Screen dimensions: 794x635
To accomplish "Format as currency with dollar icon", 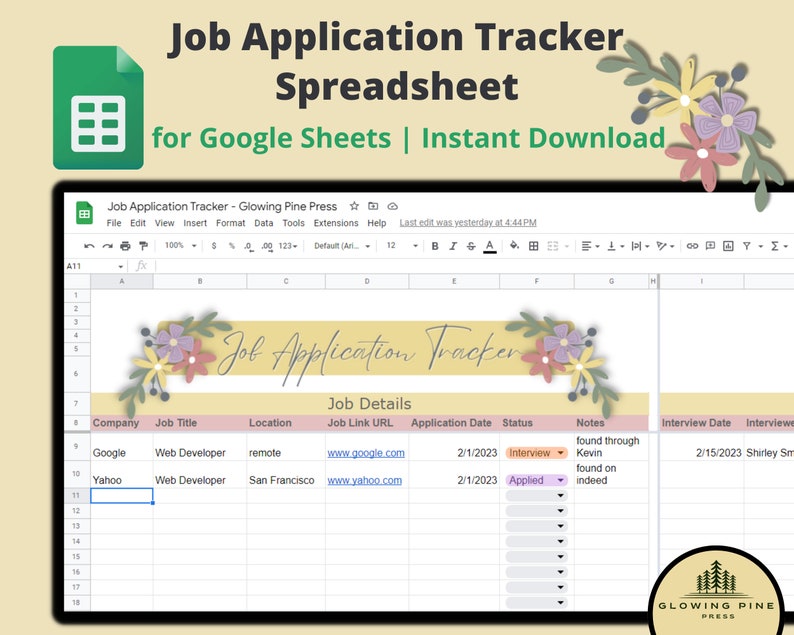I will [214, 246].
